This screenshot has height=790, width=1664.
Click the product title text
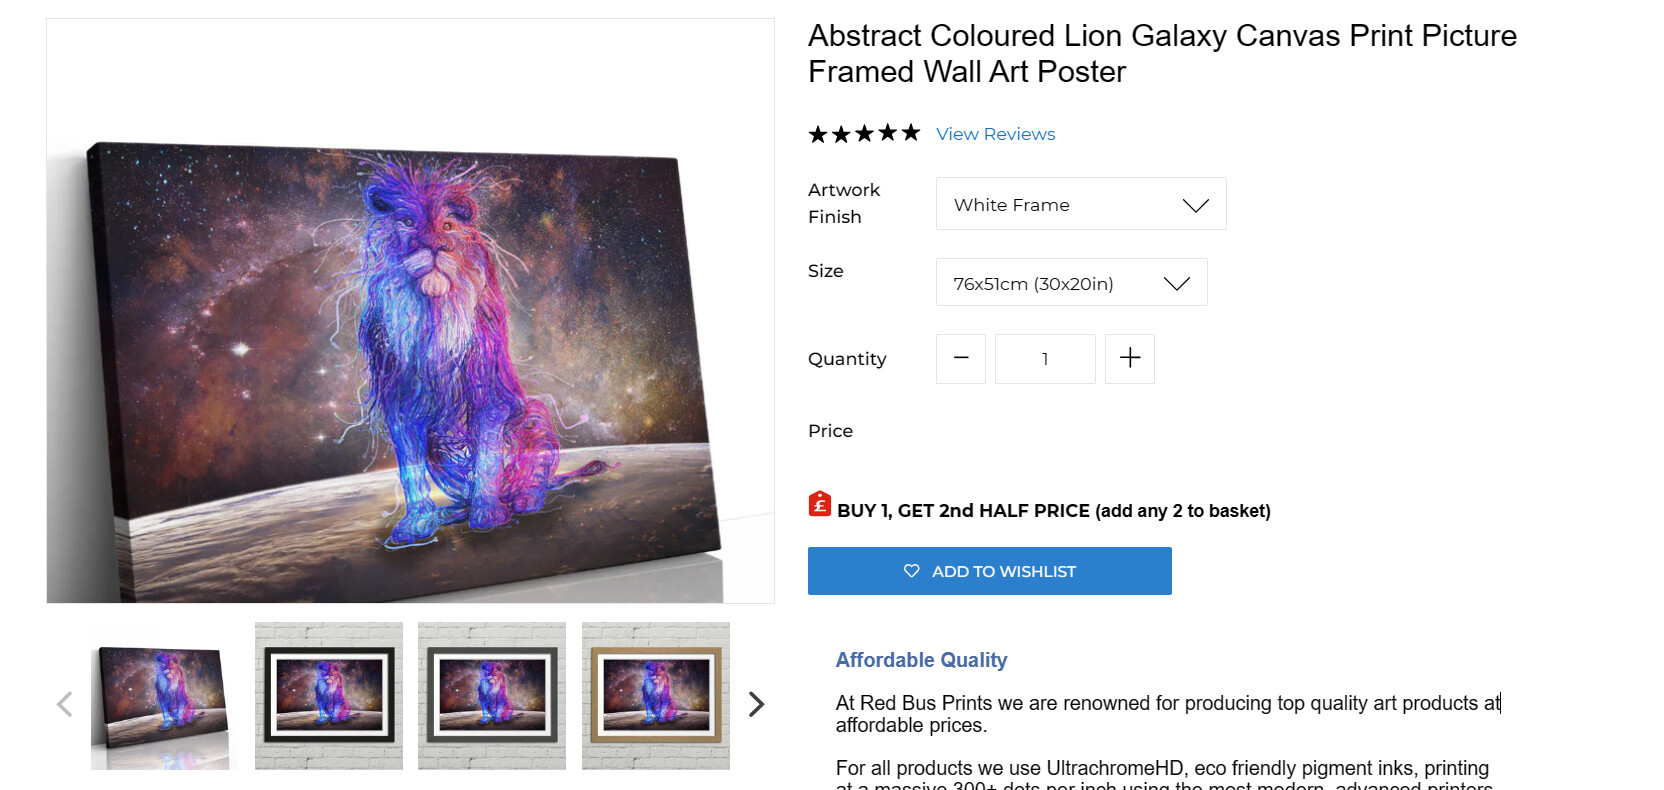(1162, 54)
